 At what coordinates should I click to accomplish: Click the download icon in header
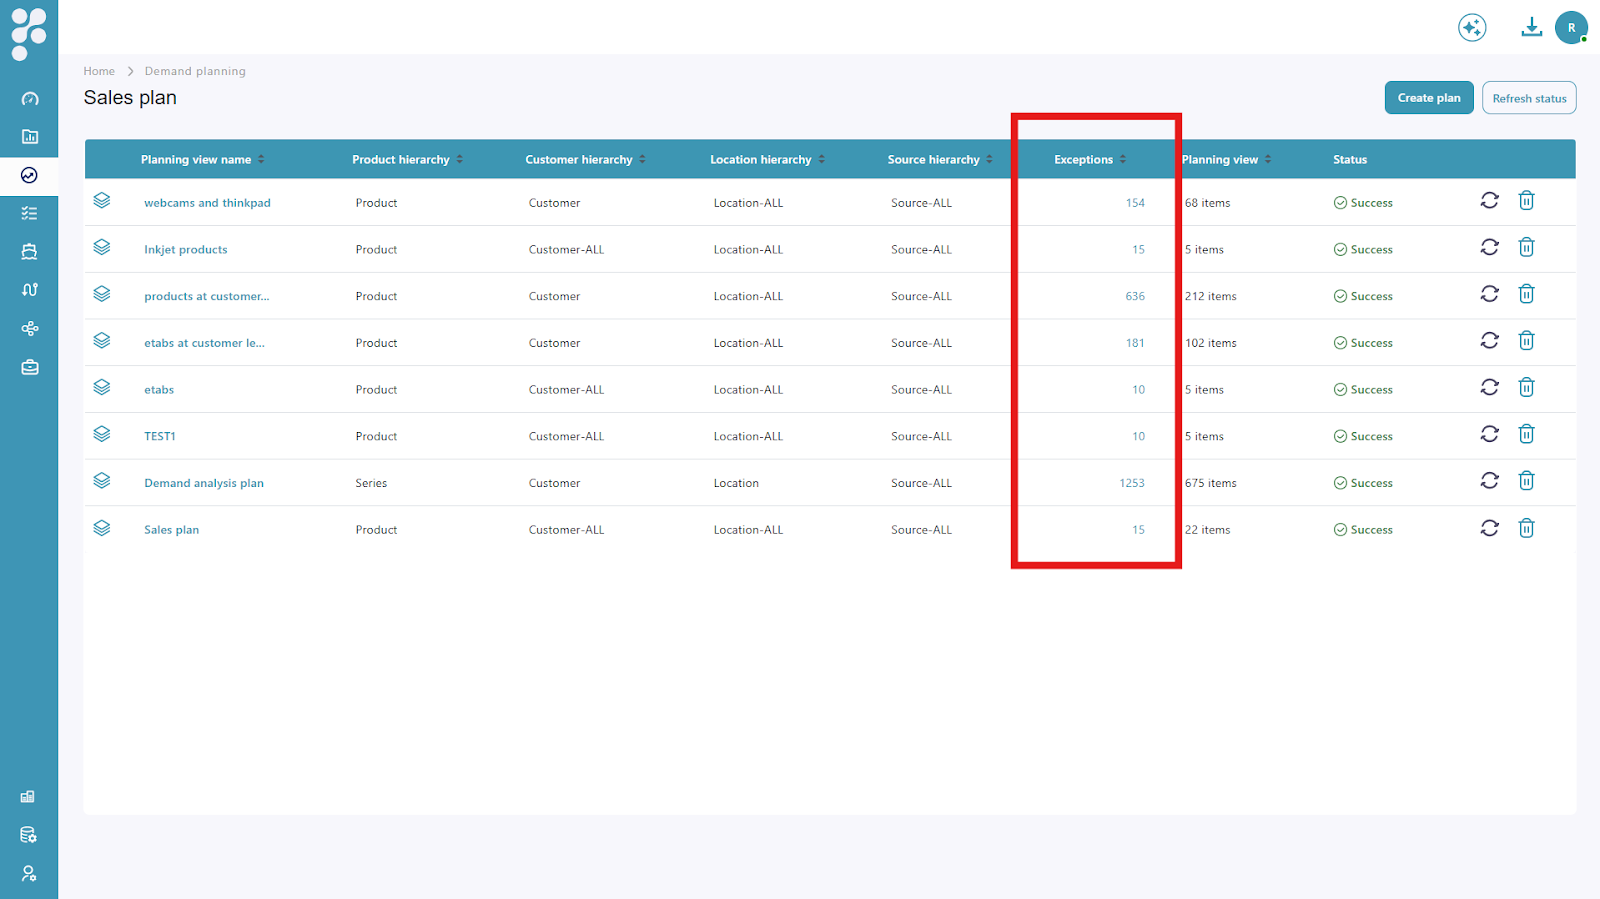point(1531,27)
